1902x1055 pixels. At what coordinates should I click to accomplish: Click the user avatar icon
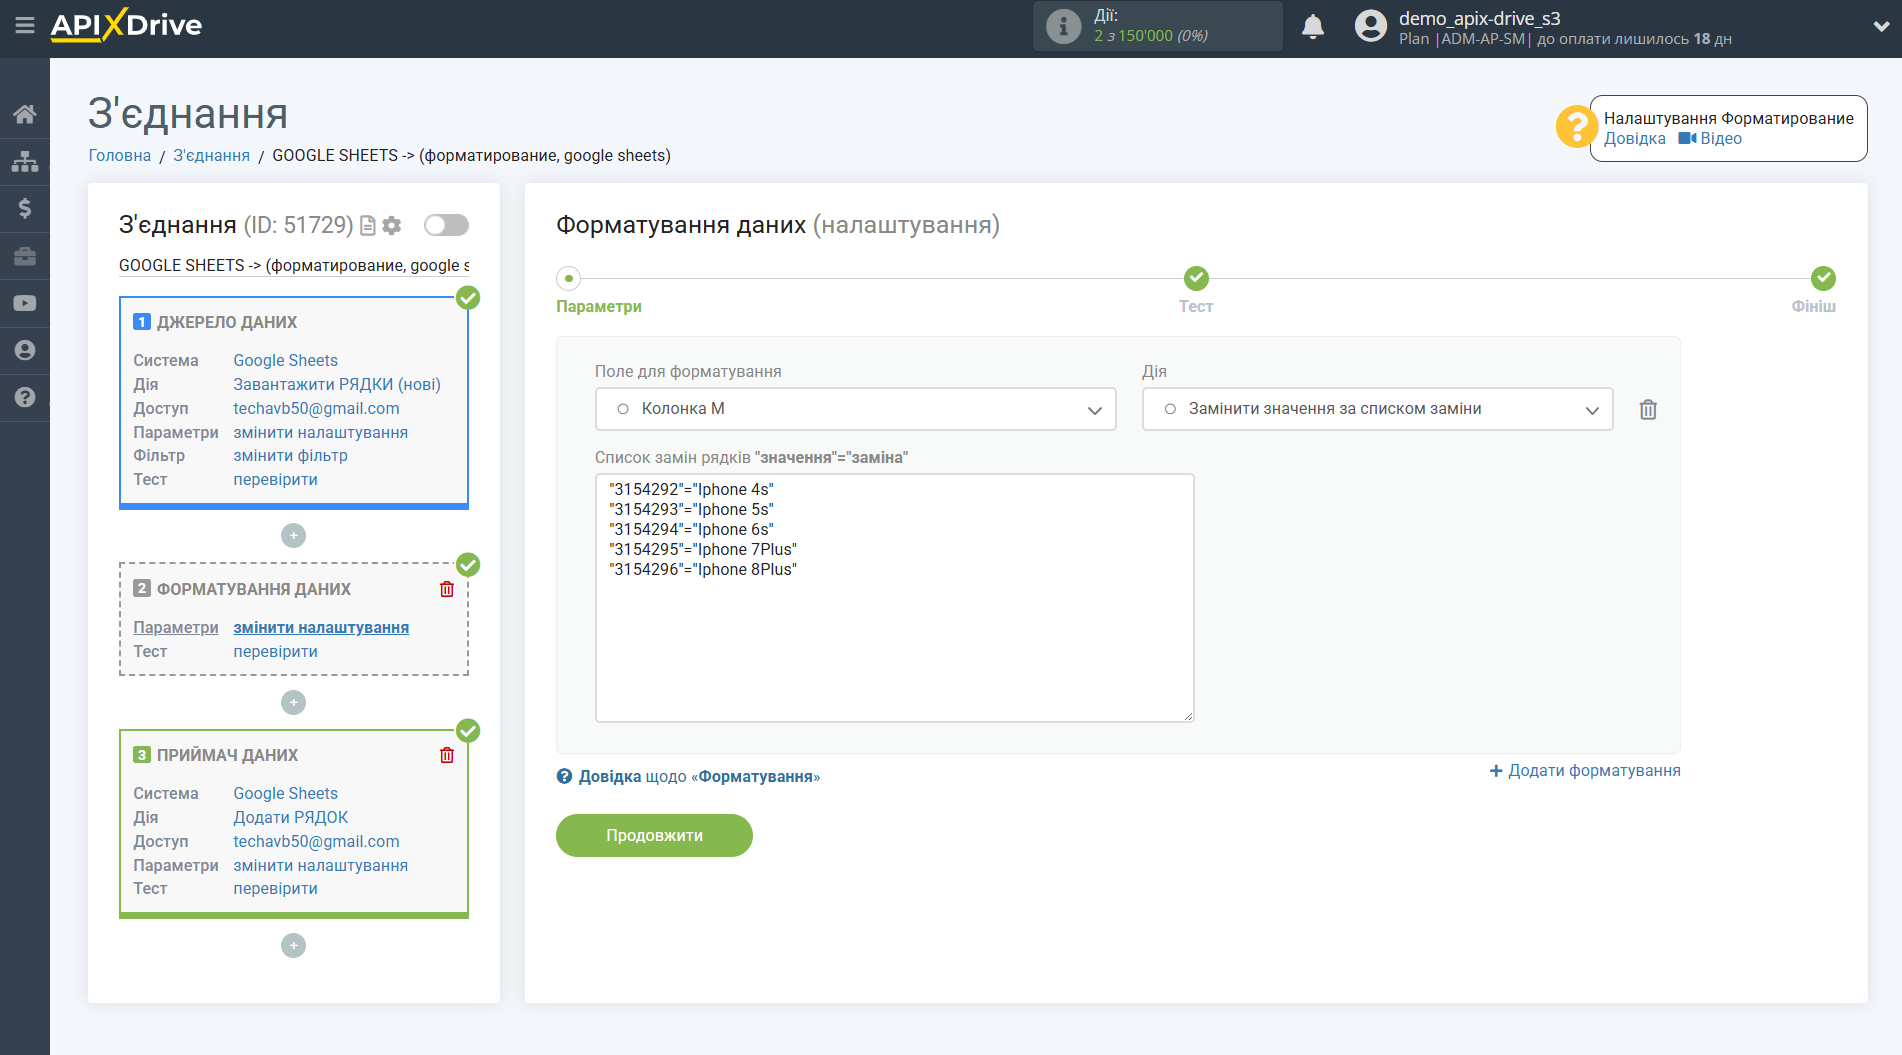click(1371, 26)
